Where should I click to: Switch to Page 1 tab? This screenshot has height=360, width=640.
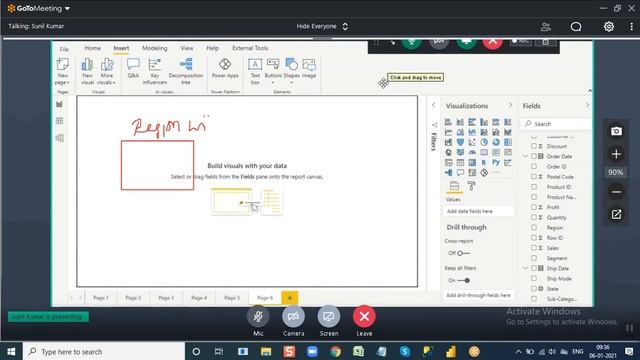click(101, 298)
